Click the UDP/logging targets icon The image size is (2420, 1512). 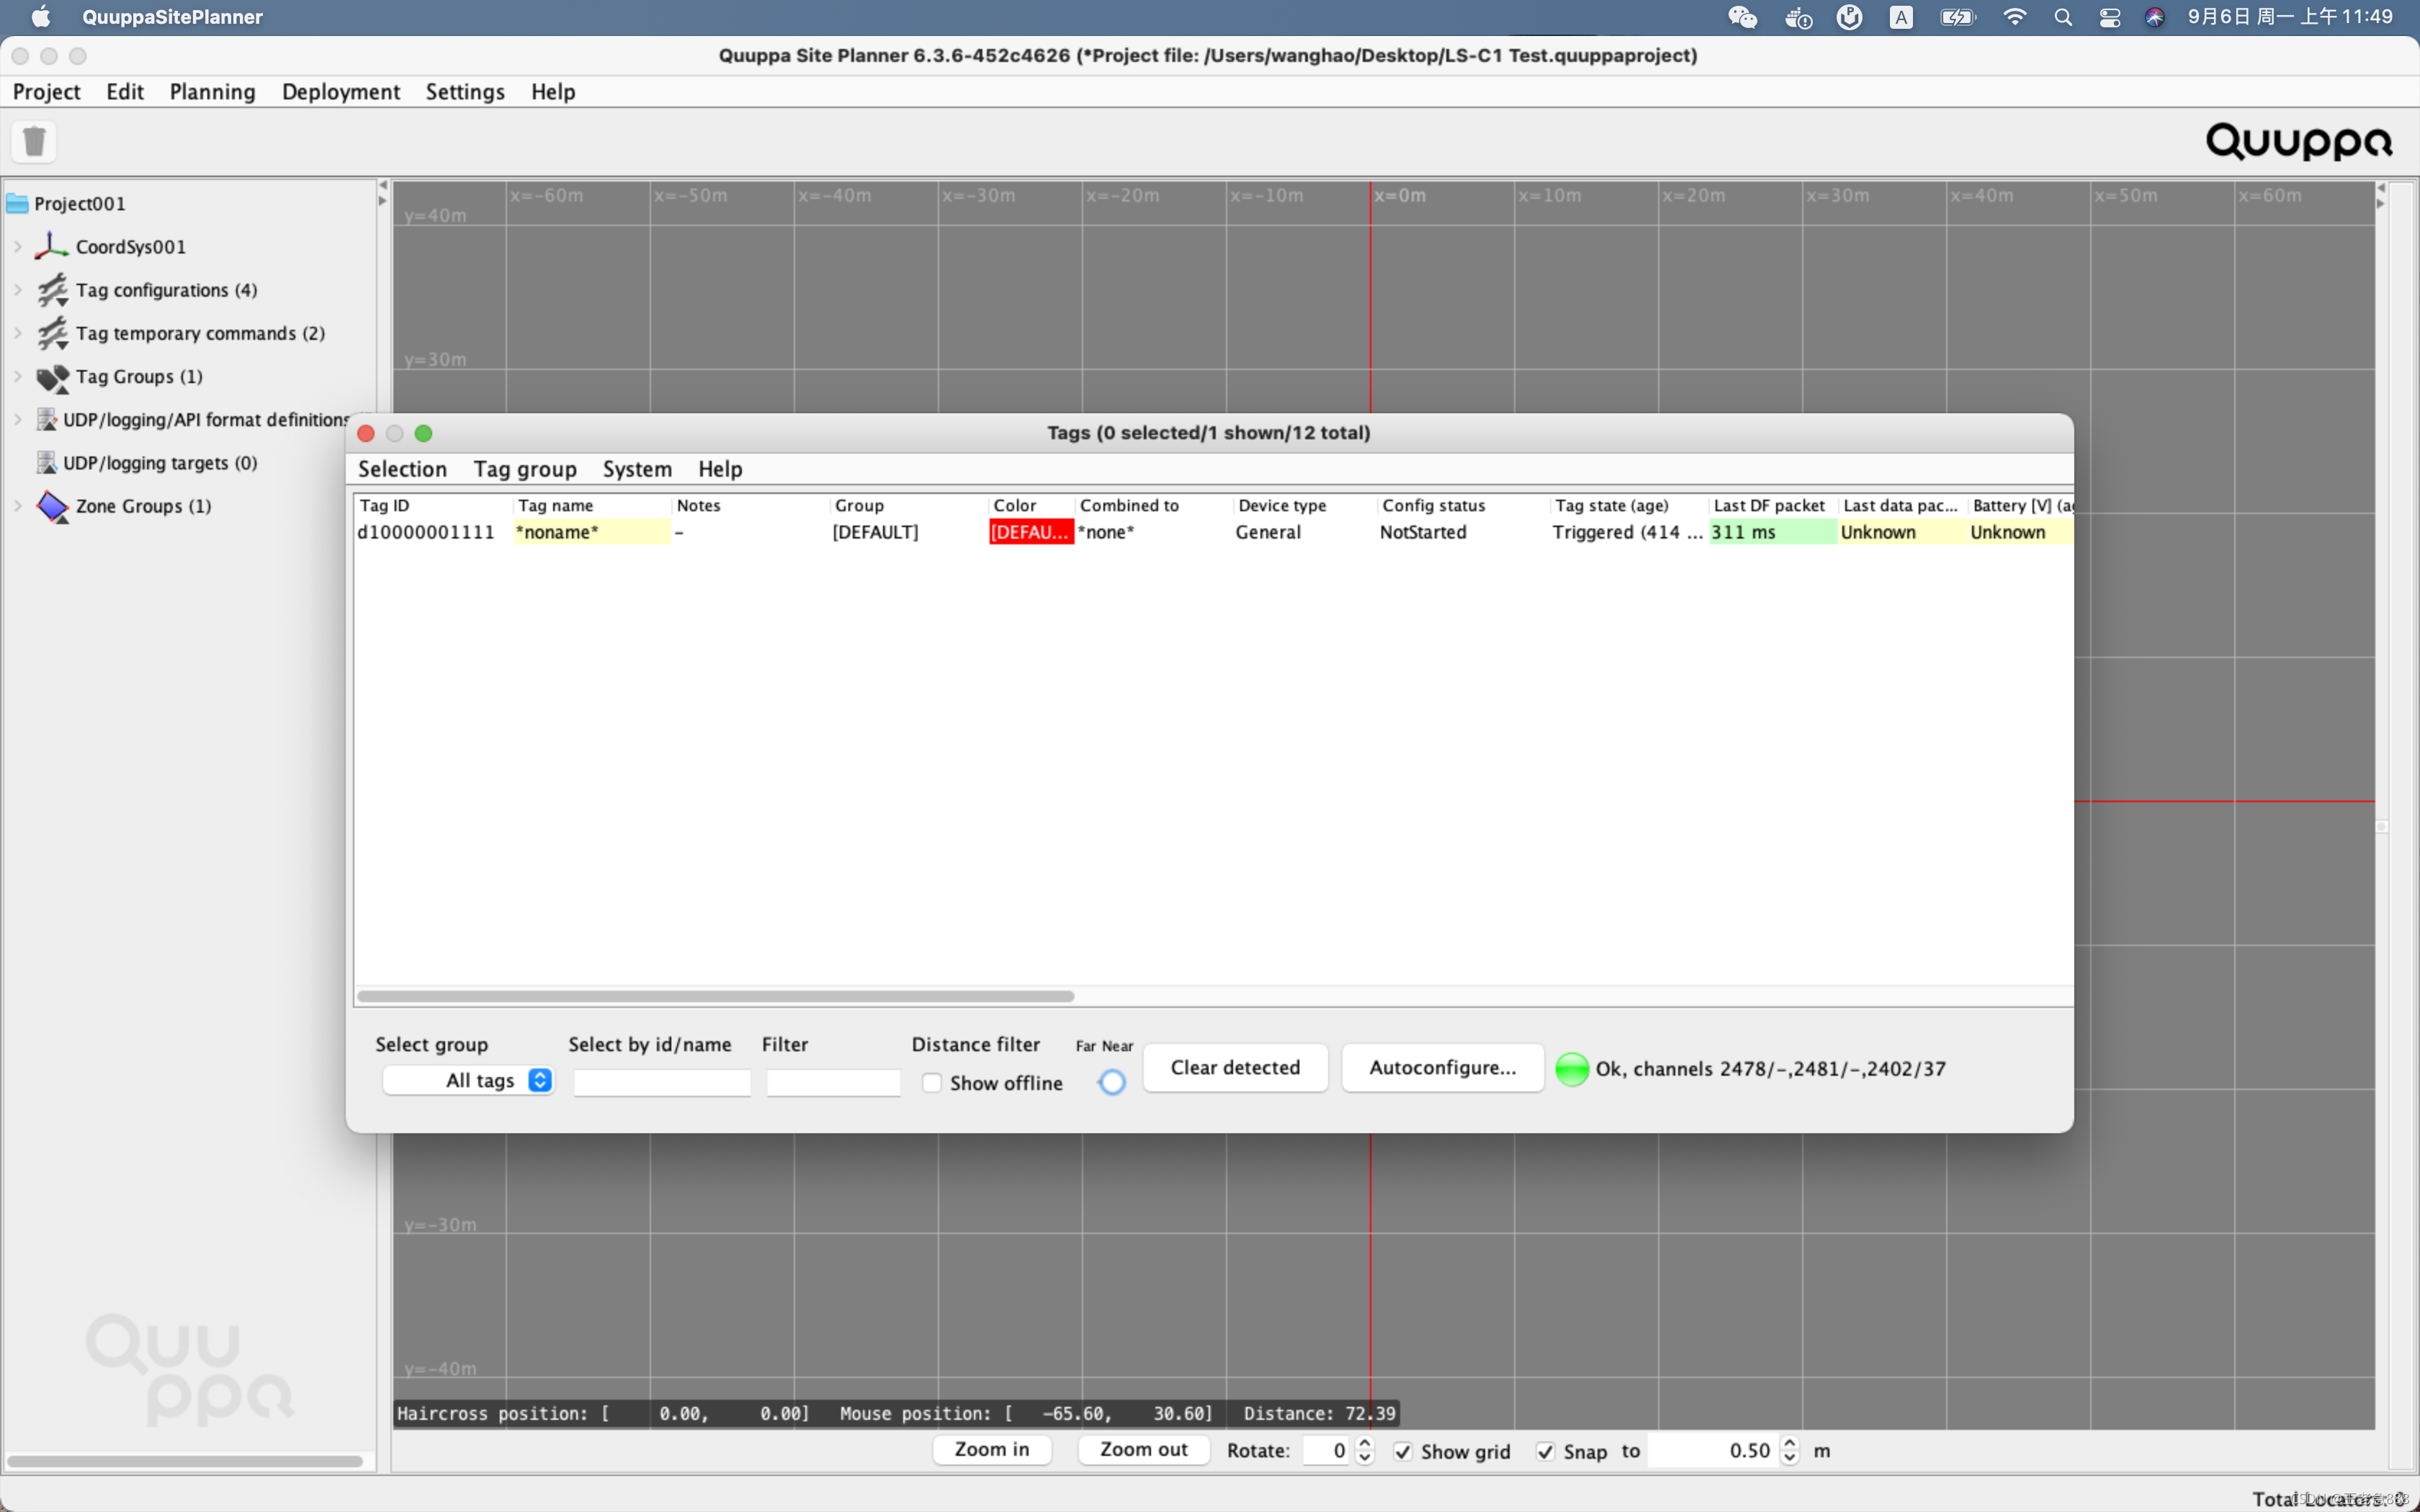click(x=46, y=463)
